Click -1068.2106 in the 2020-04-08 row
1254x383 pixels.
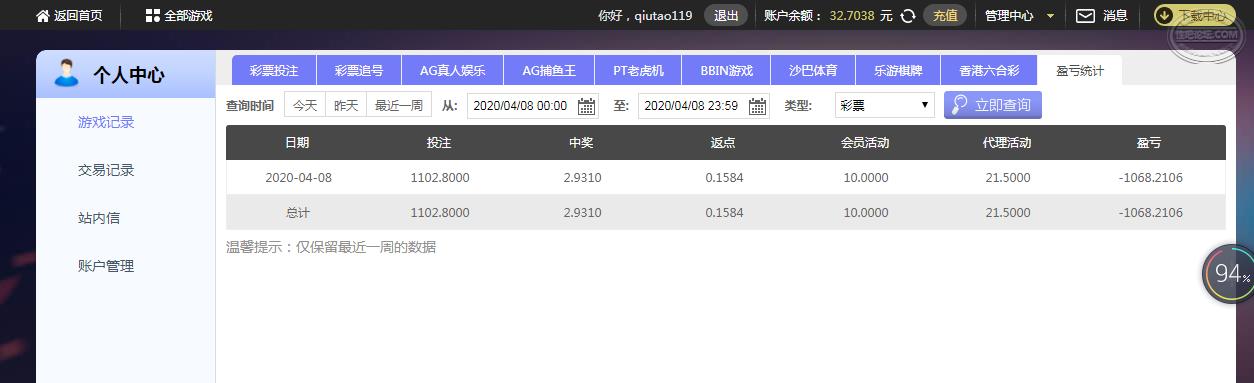point(1151,177)
